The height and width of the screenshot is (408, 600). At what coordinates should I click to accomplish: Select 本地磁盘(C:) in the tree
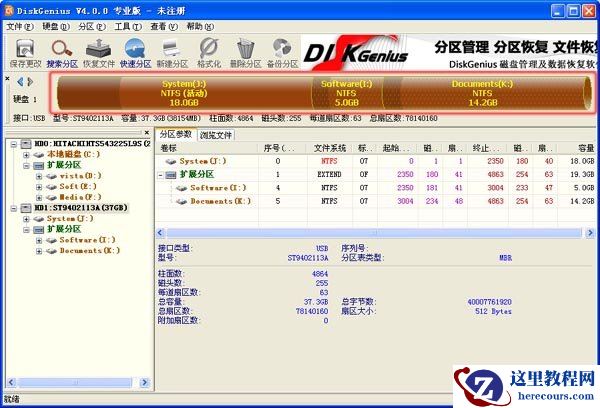73,154
